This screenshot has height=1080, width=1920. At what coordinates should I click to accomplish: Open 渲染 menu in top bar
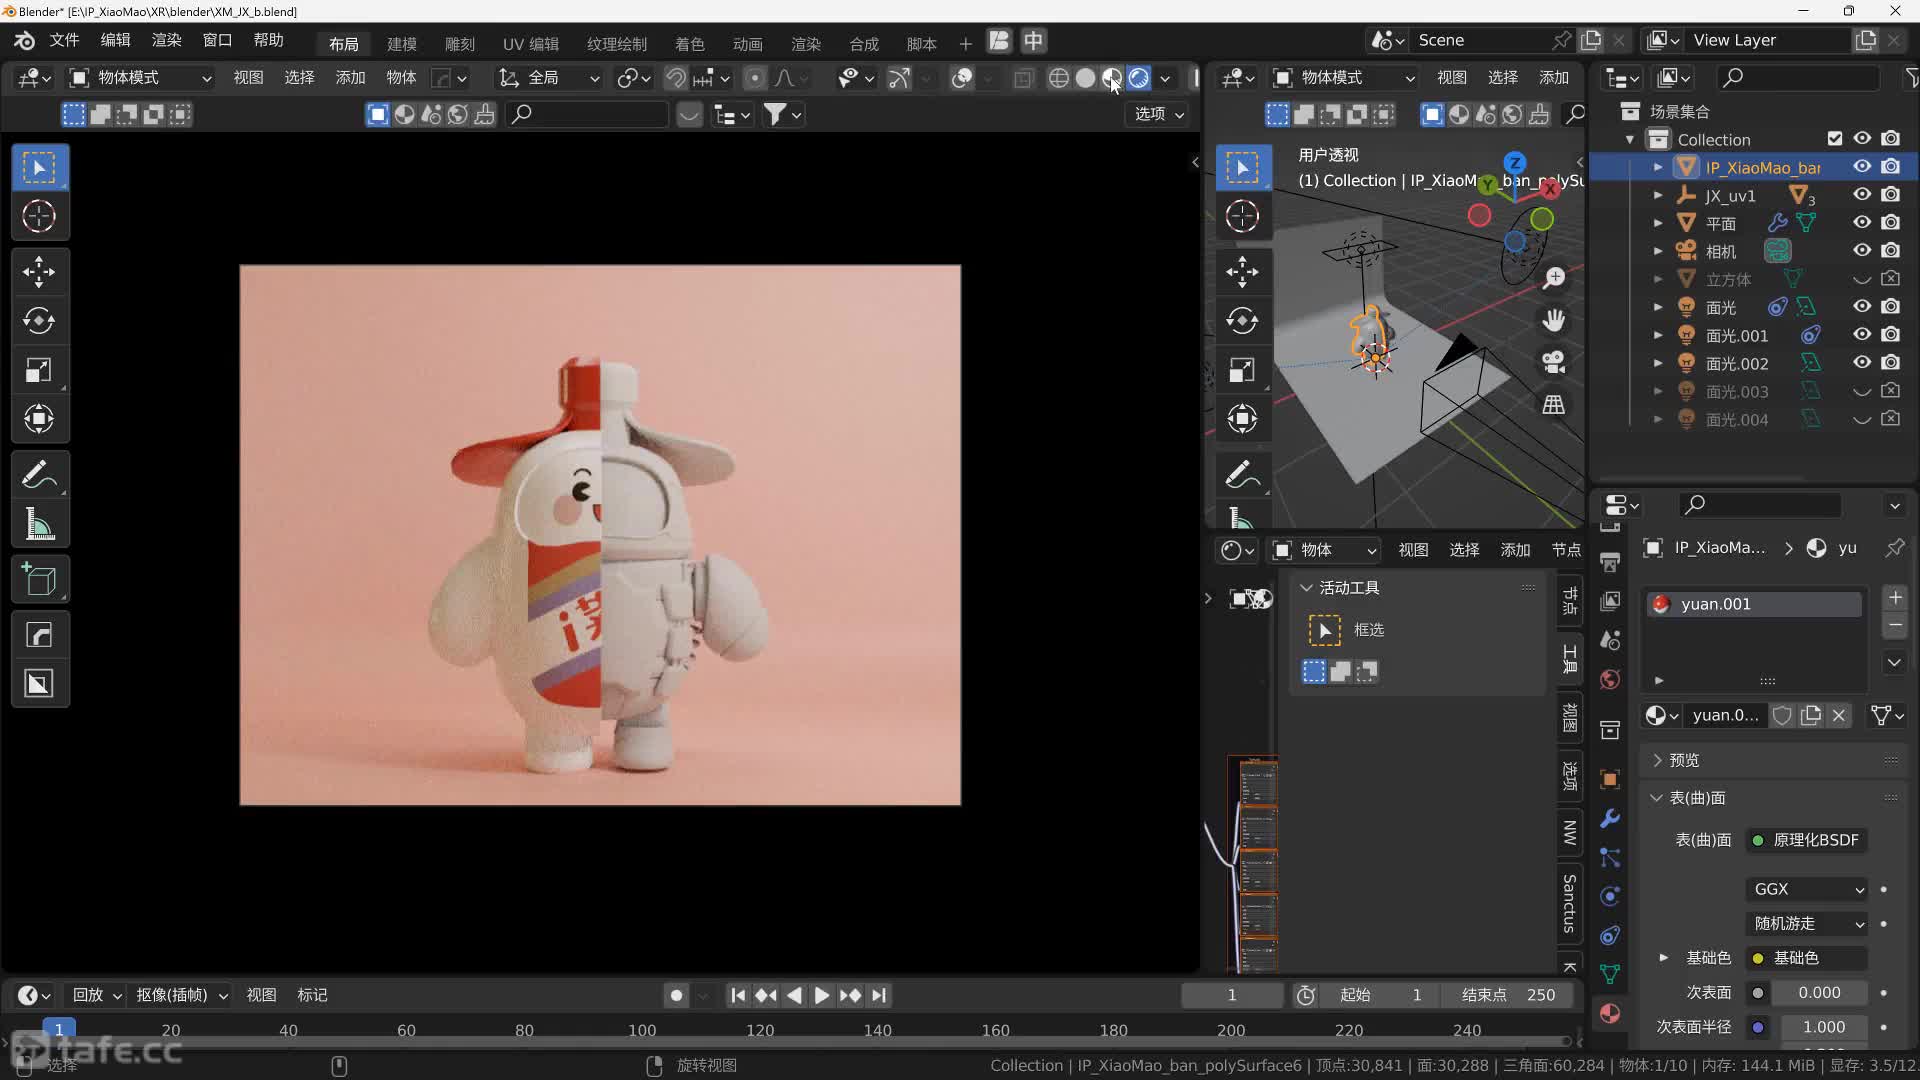(166, 40)
